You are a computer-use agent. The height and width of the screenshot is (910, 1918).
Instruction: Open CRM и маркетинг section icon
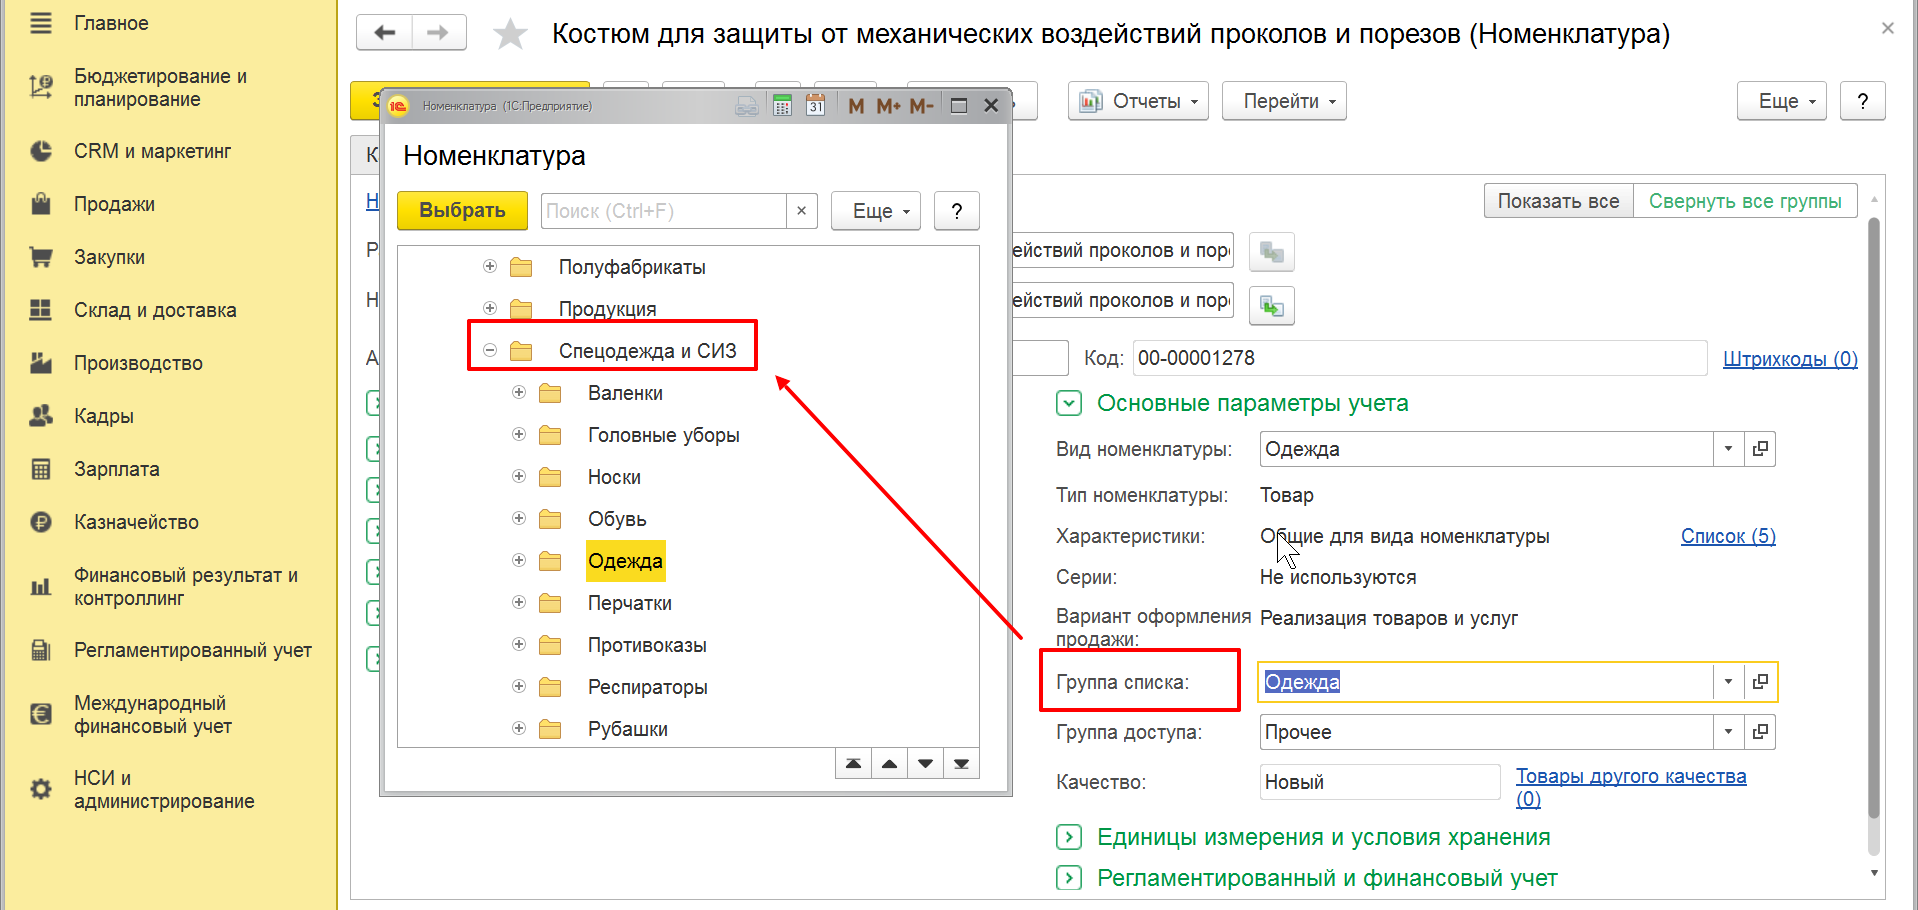coord(41,151)
